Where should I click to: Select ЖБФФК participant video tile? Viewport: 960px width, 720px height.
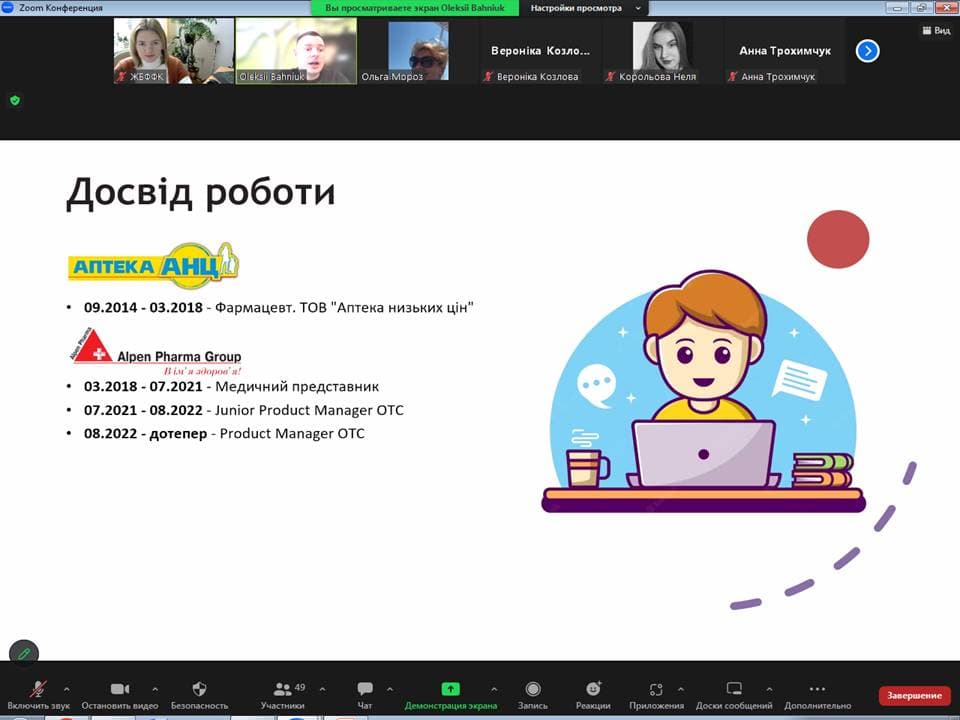coord(174,50)
